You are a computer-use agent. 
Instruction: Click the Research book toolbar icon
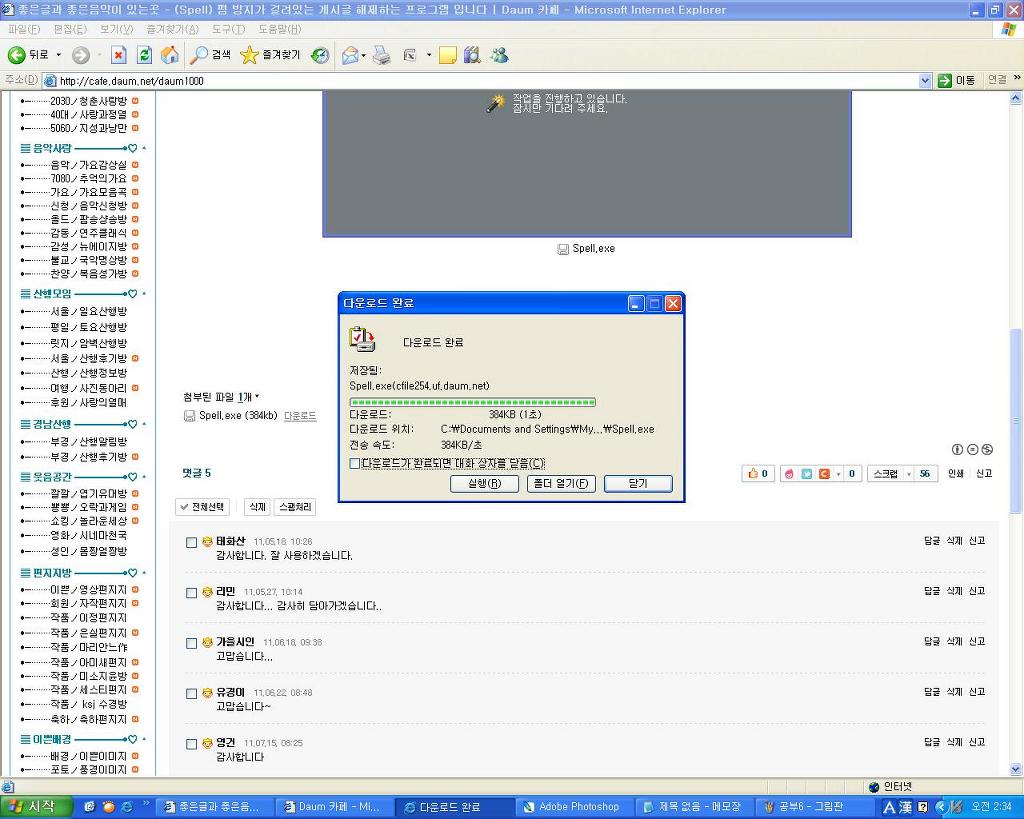pyautogui.click(x=472, y=56)
